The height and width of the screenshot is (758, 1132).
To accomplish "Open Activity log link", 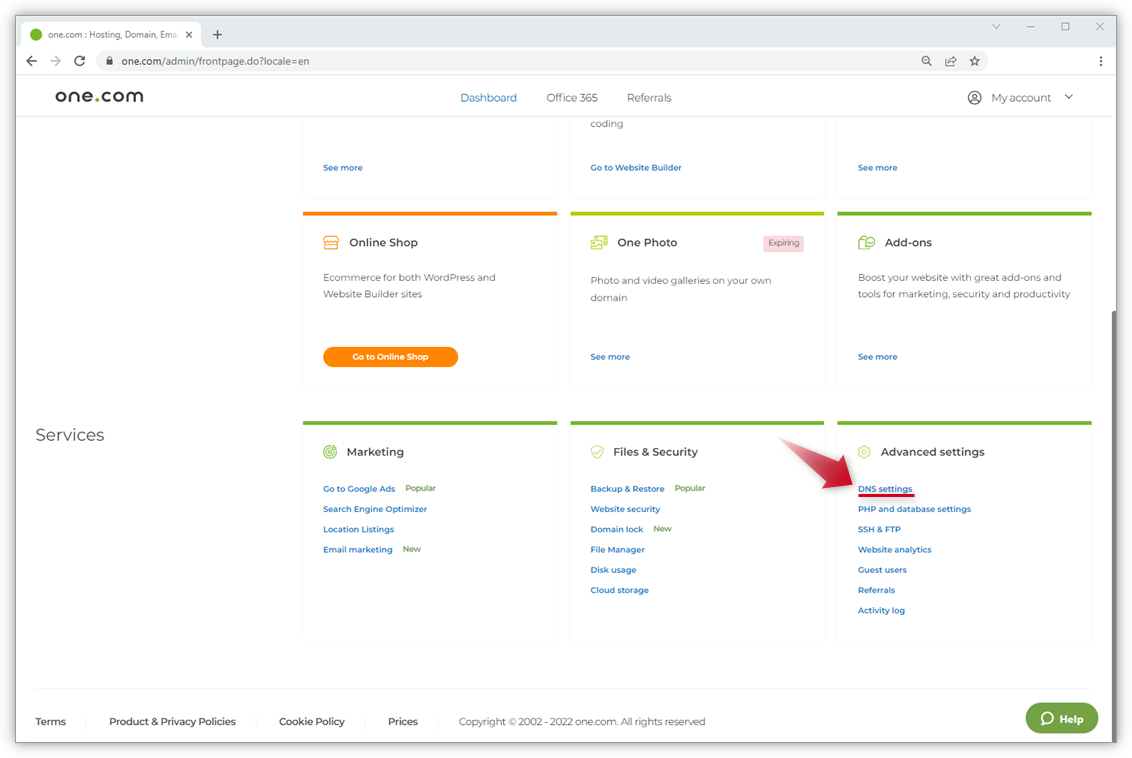I will [881, 610].
